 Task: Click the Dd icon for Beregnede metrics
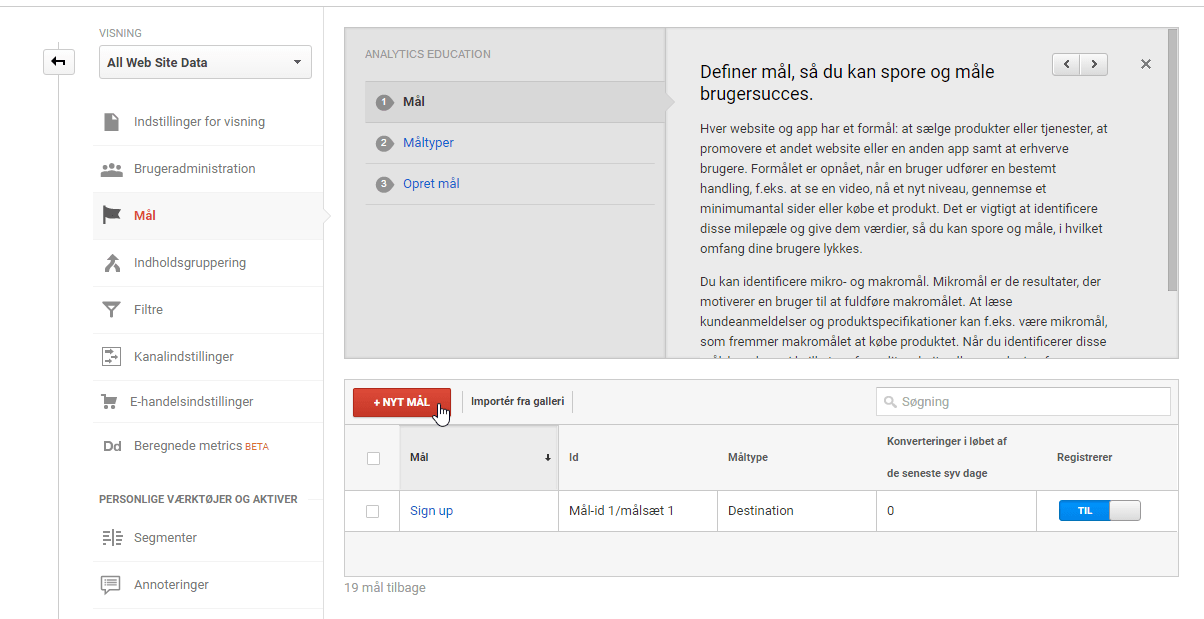coord(112,446)
